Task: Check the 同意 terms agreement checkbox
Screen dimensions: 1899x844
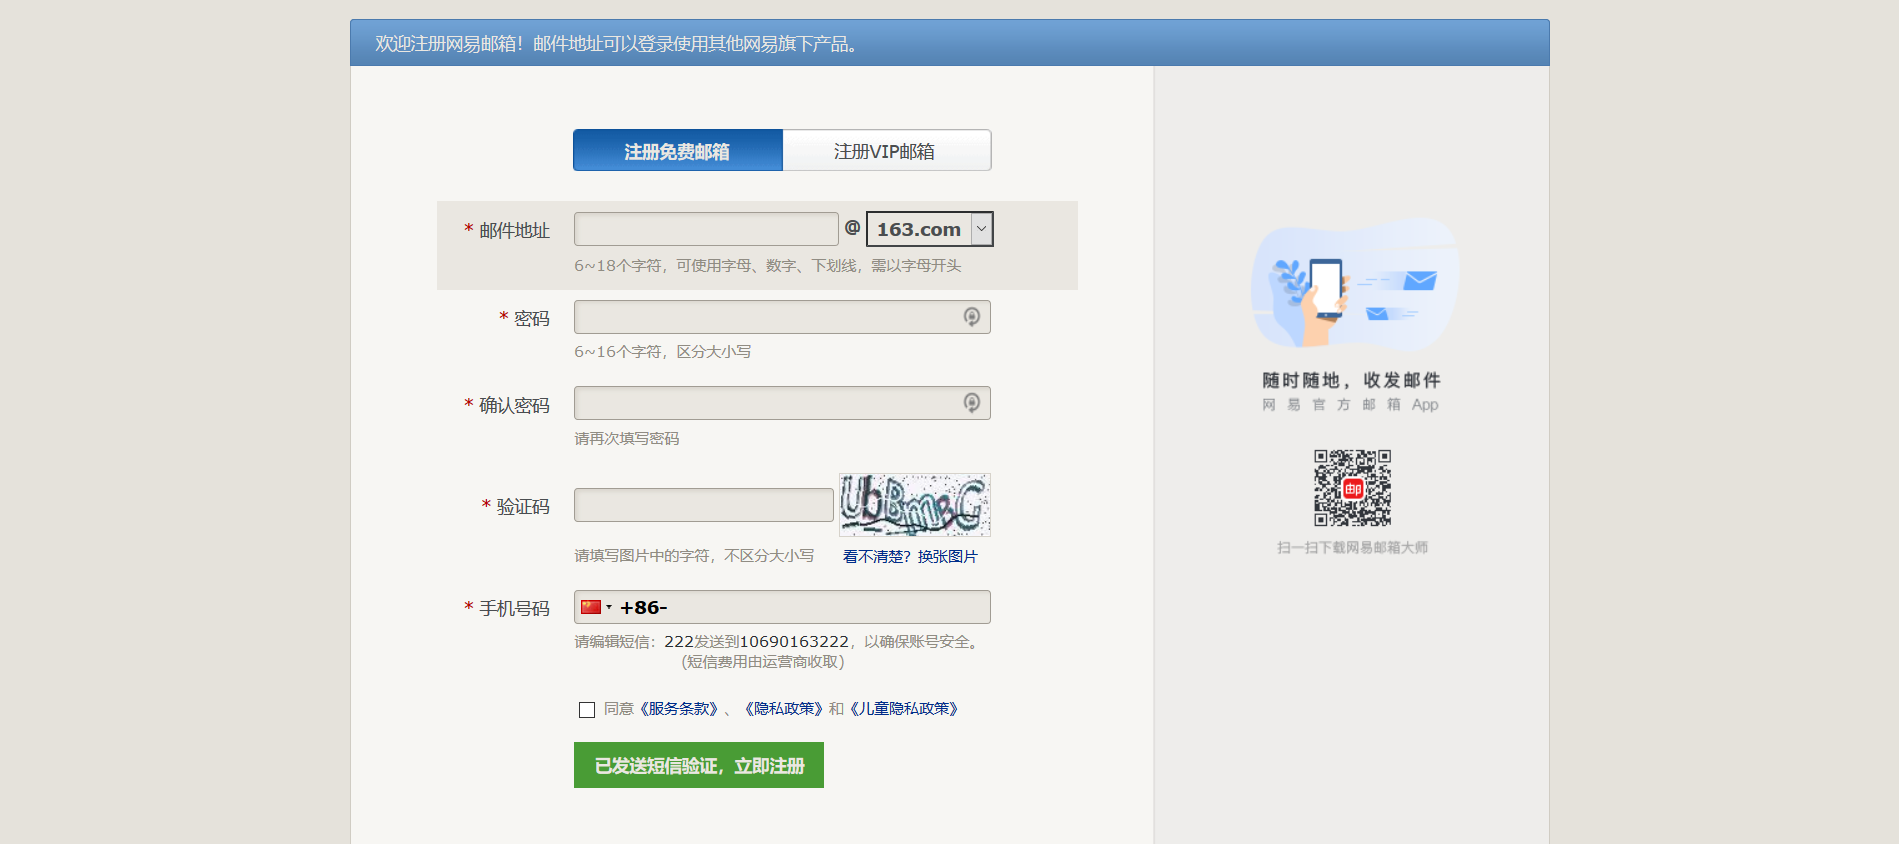Action: [x=587, y=710]
